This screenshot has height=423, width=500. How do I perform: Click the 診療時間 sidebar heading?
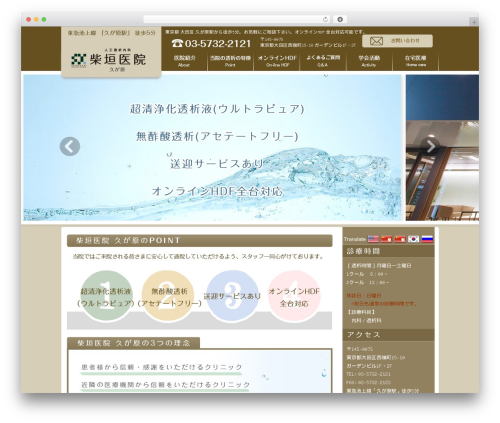pyautogui.click(x=388, y=251)
